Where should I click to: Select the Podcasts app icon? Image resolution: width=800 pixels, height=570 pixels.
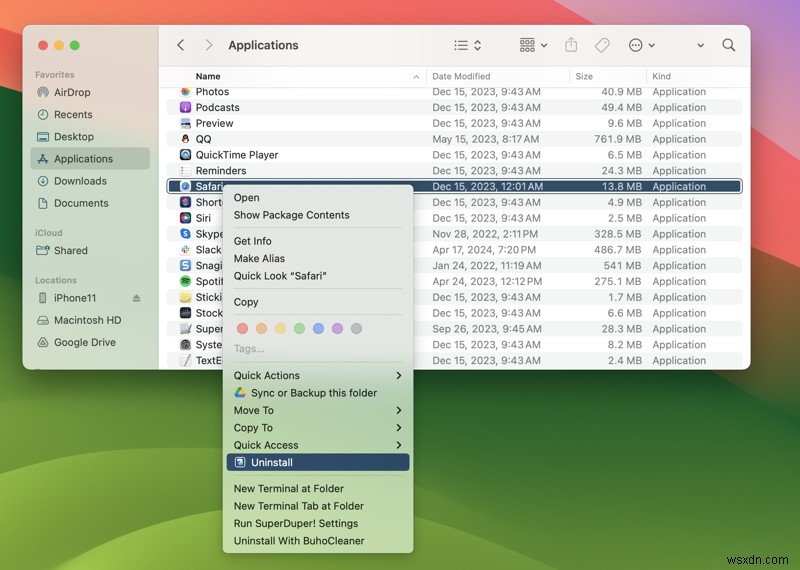click(x=185, y=107)
